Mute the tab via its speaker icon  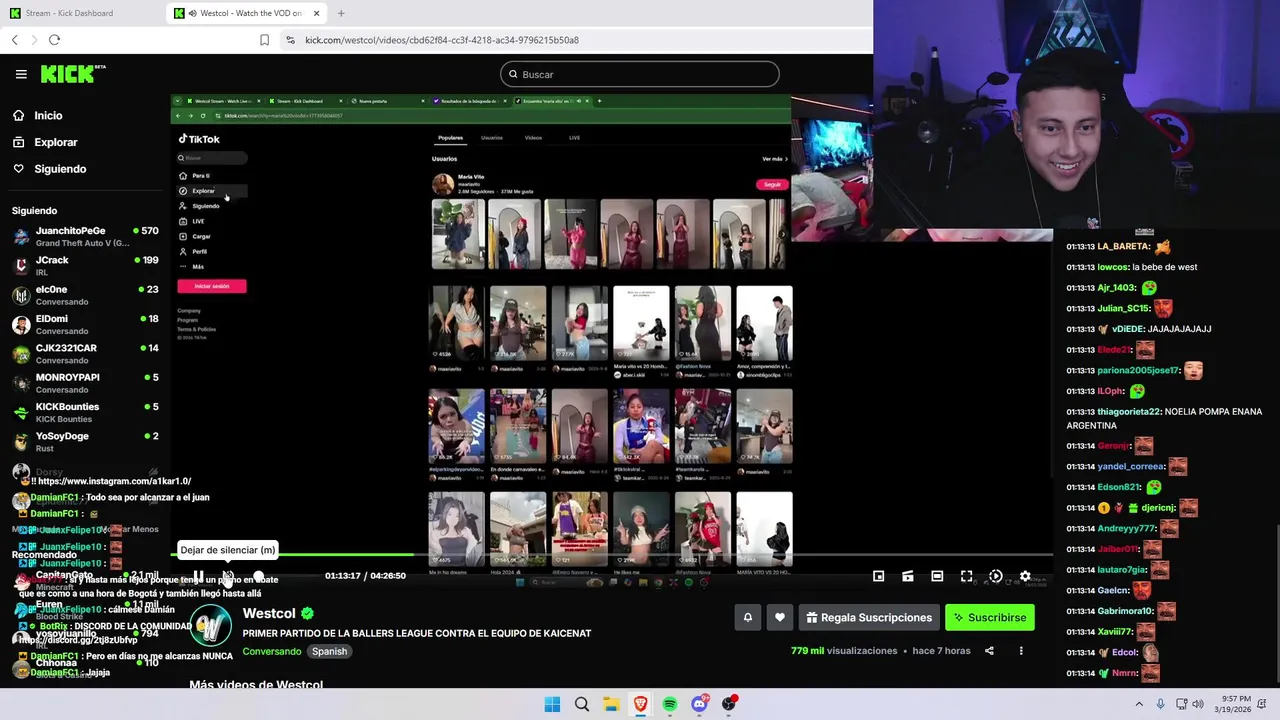[x=192, y=13]
